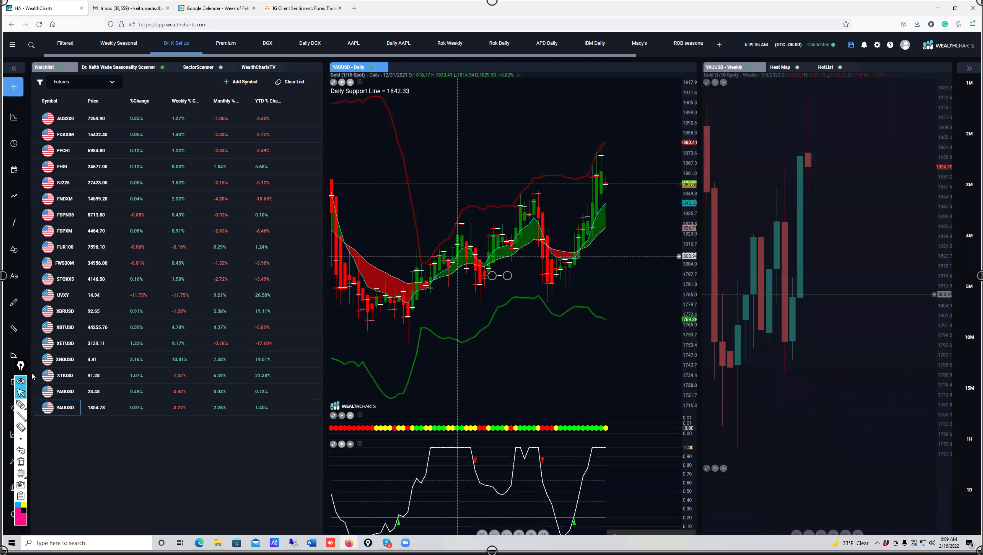Click the blue save layout icon
This screenshot has width=983, height=555.
tap(851, 45)
